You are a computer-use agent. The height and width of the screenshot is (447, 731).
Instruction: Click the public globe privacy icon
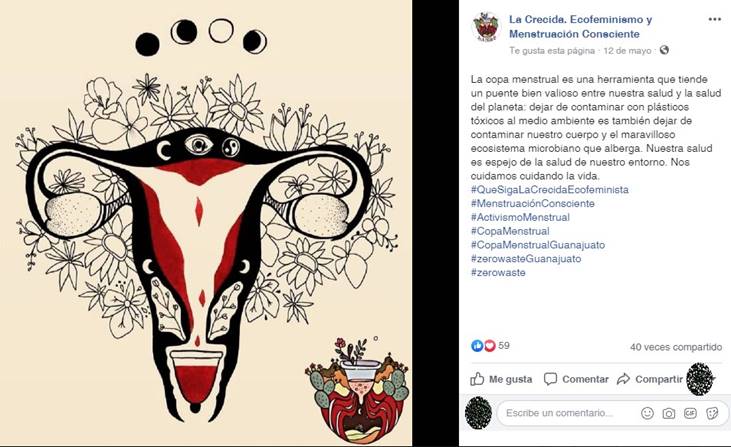click(x=664, y=50)
